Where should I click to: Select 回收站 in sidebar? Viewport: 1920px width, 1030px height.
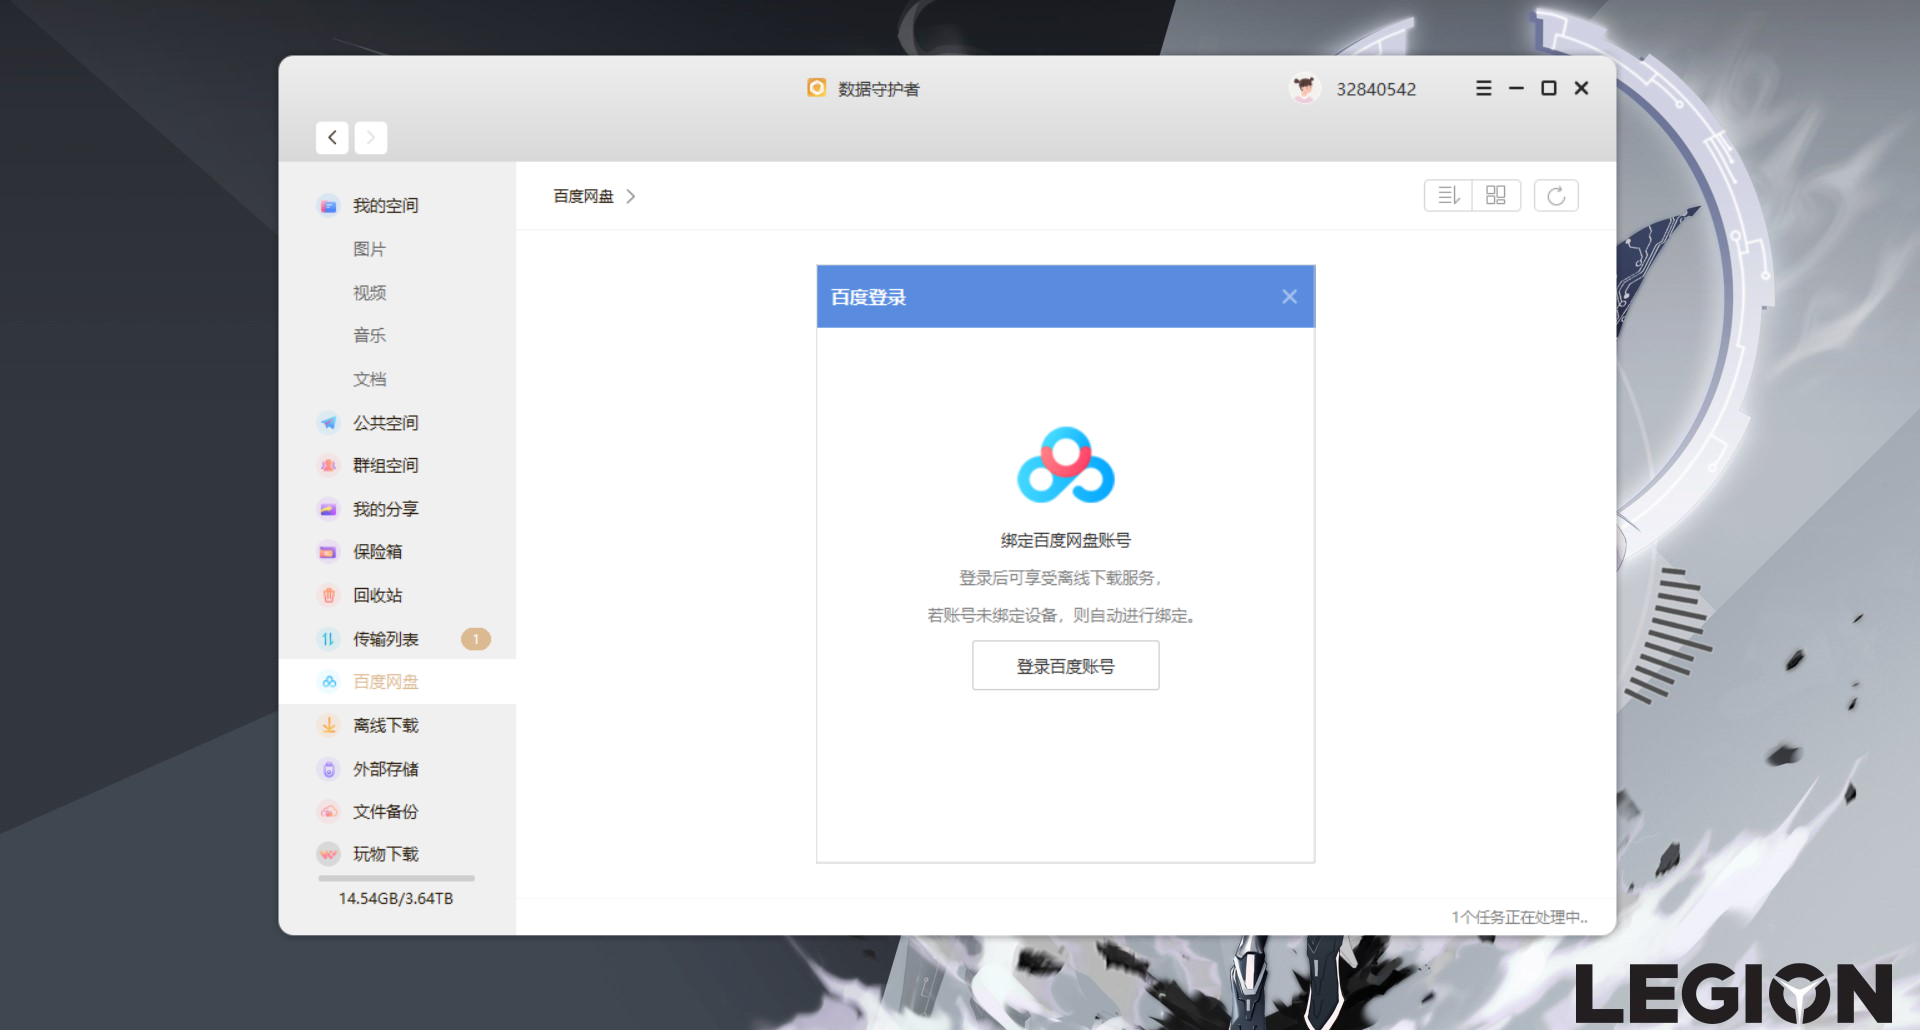pyautogui.click(x=377, y=596)
